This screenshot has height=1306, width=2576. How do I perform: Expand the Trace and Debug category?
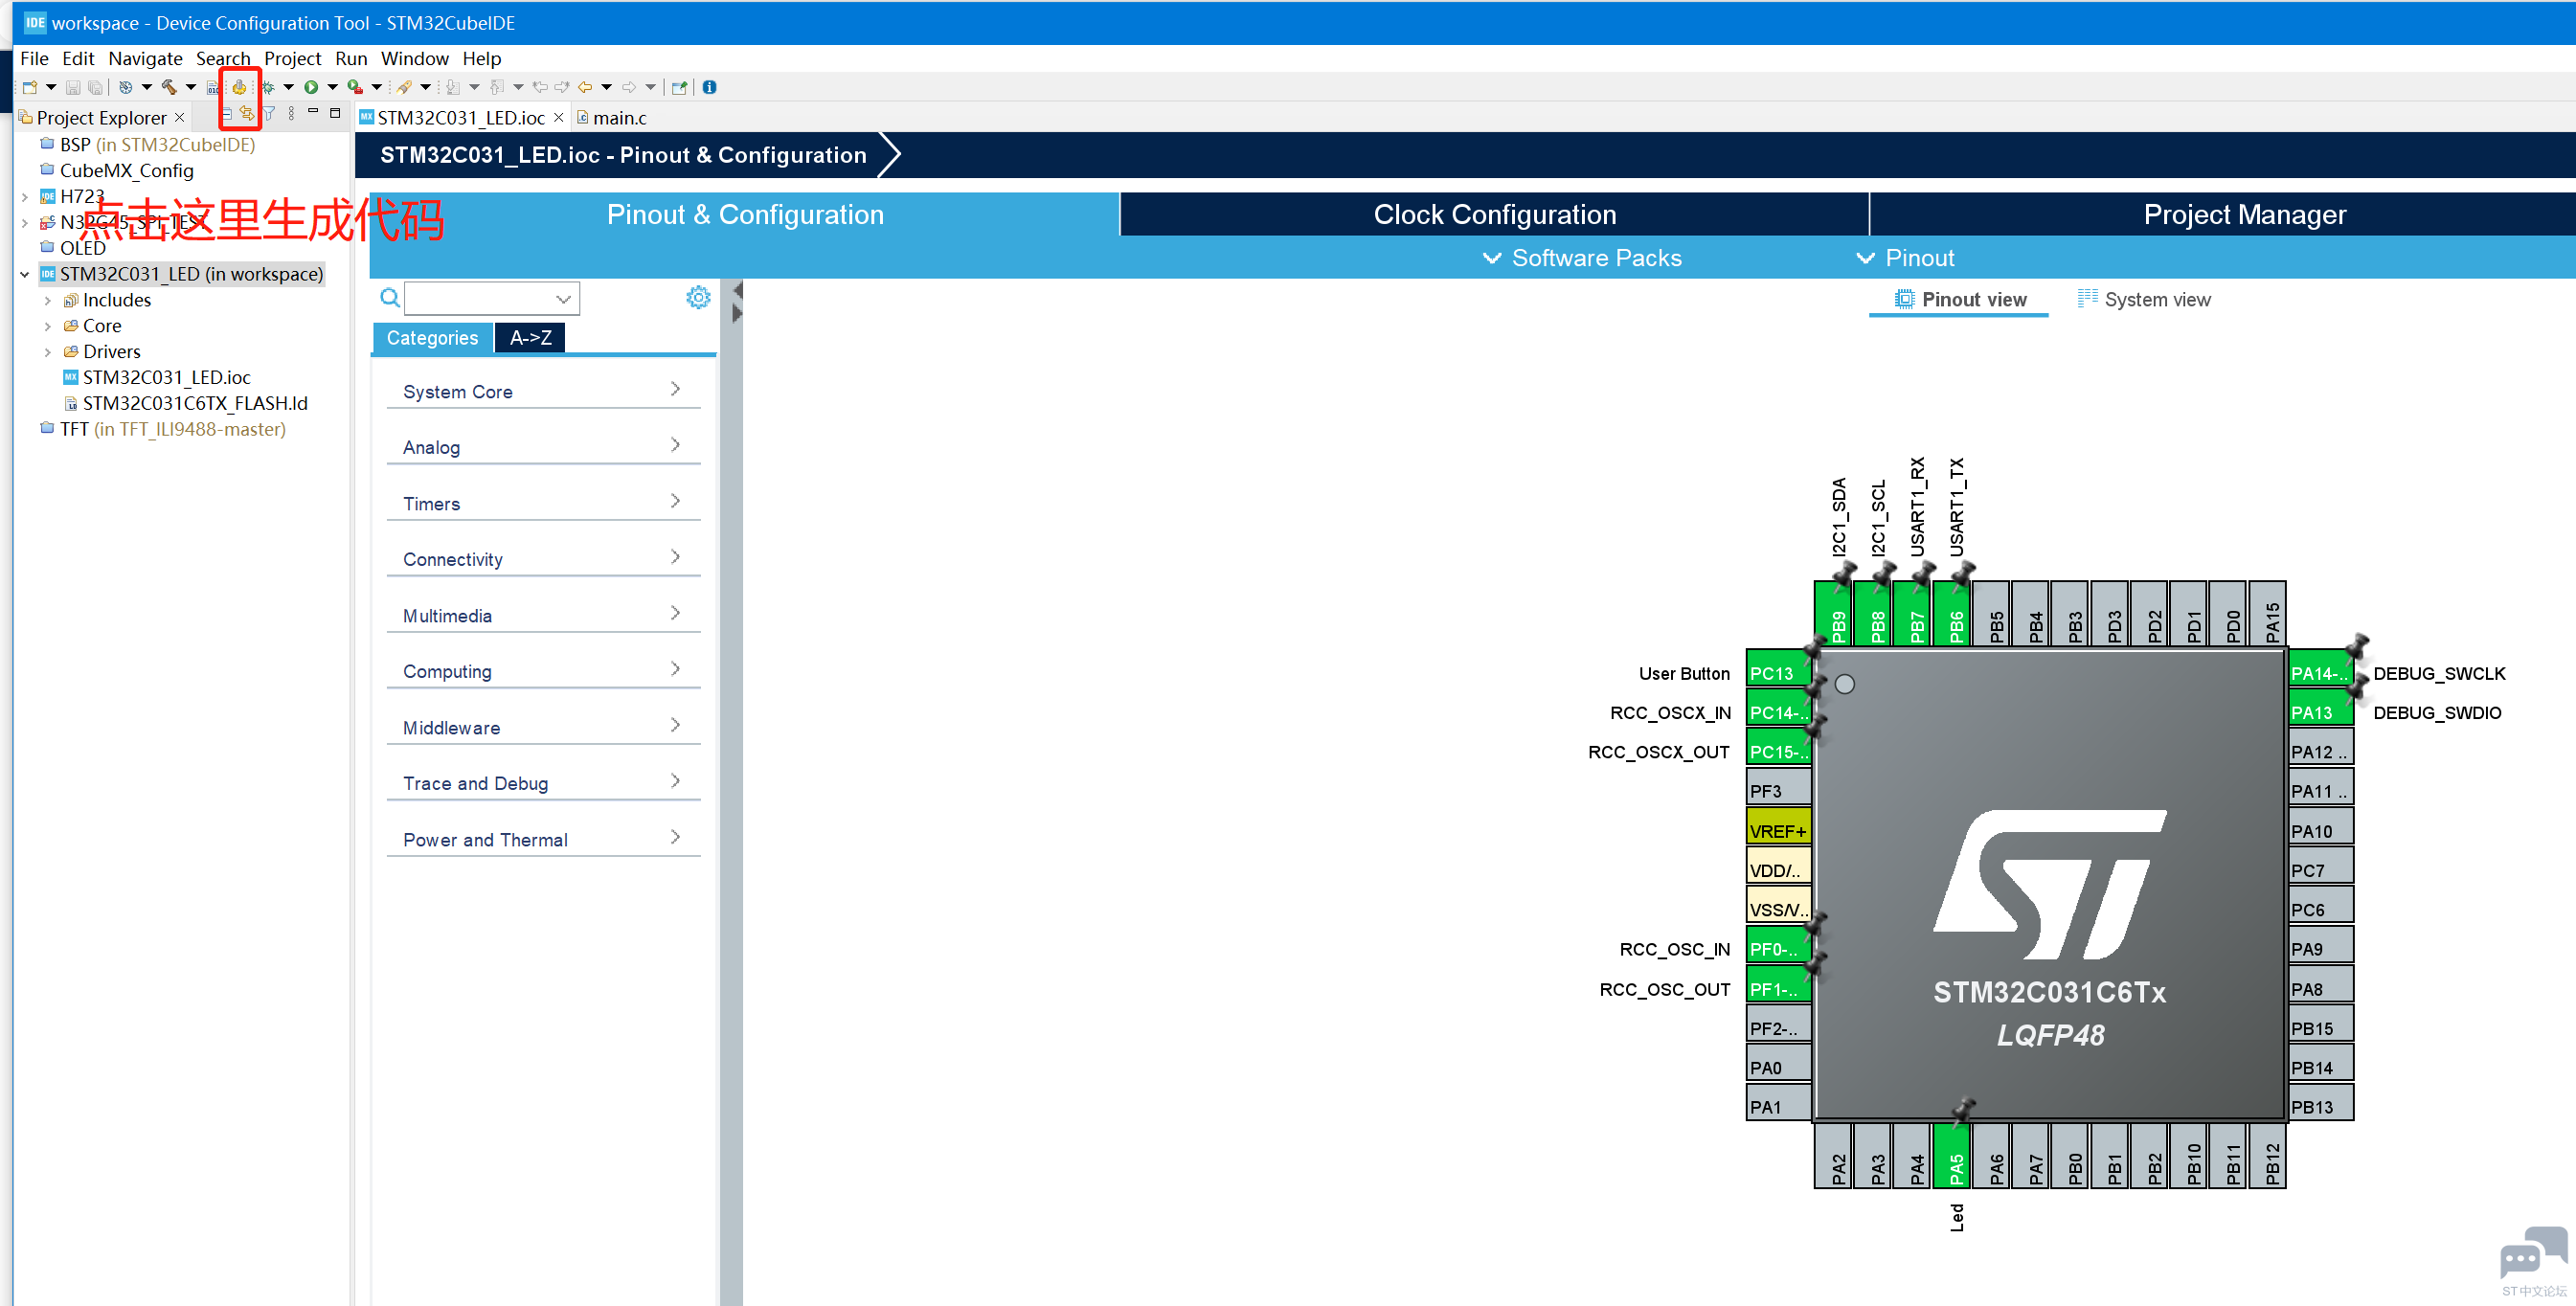coord(543,783)
